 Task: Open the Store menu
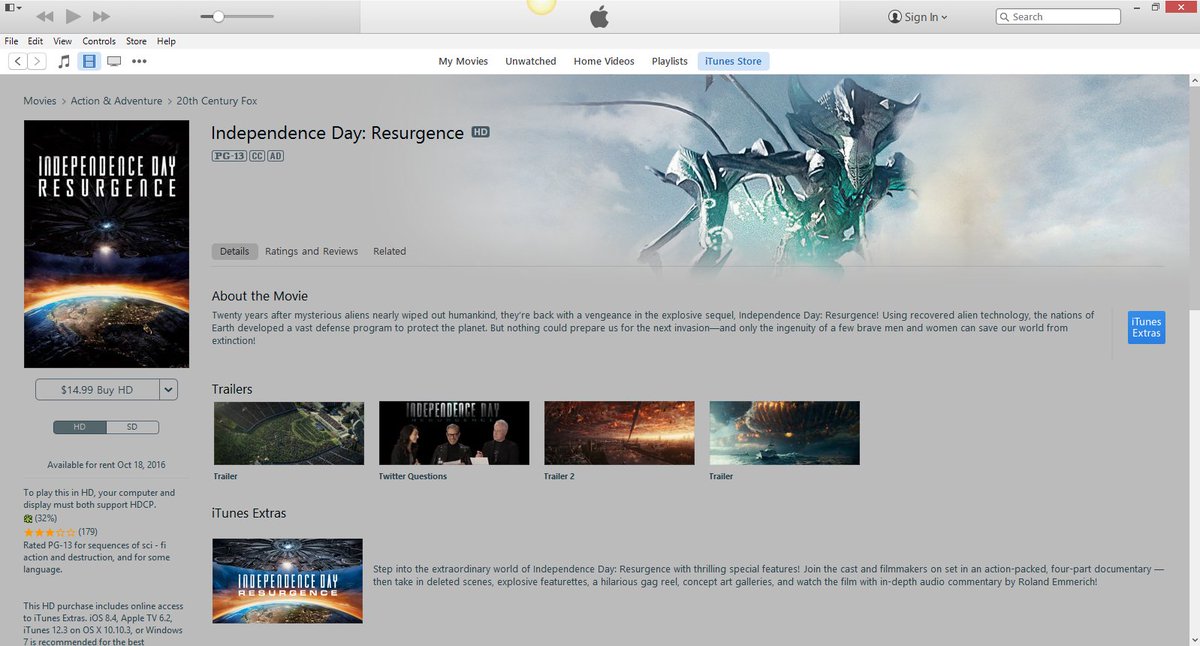point(136,41)
